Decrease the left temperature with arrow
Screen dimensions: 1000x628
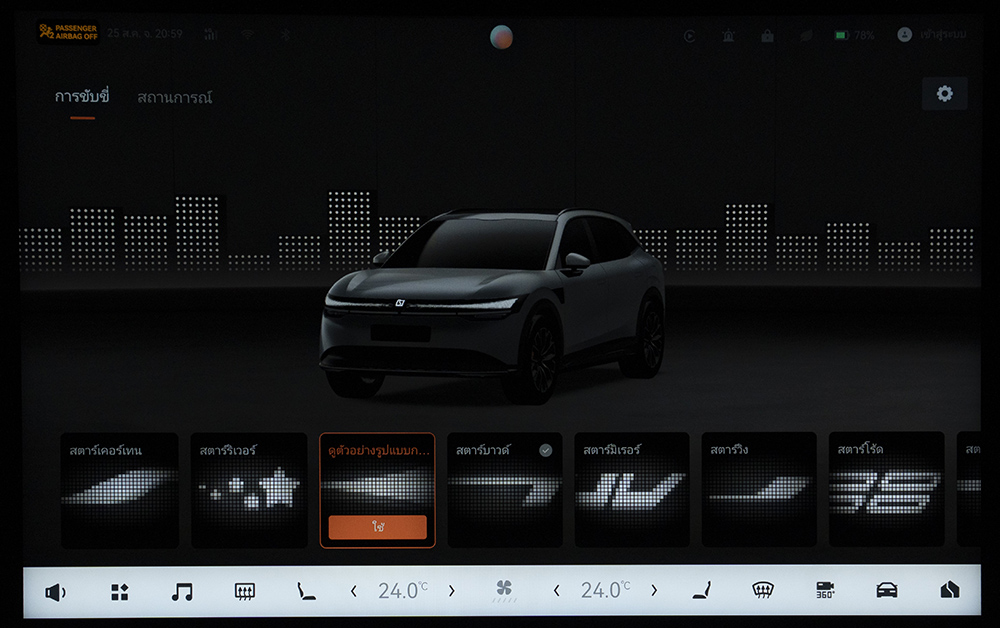(x=353, y=592)
